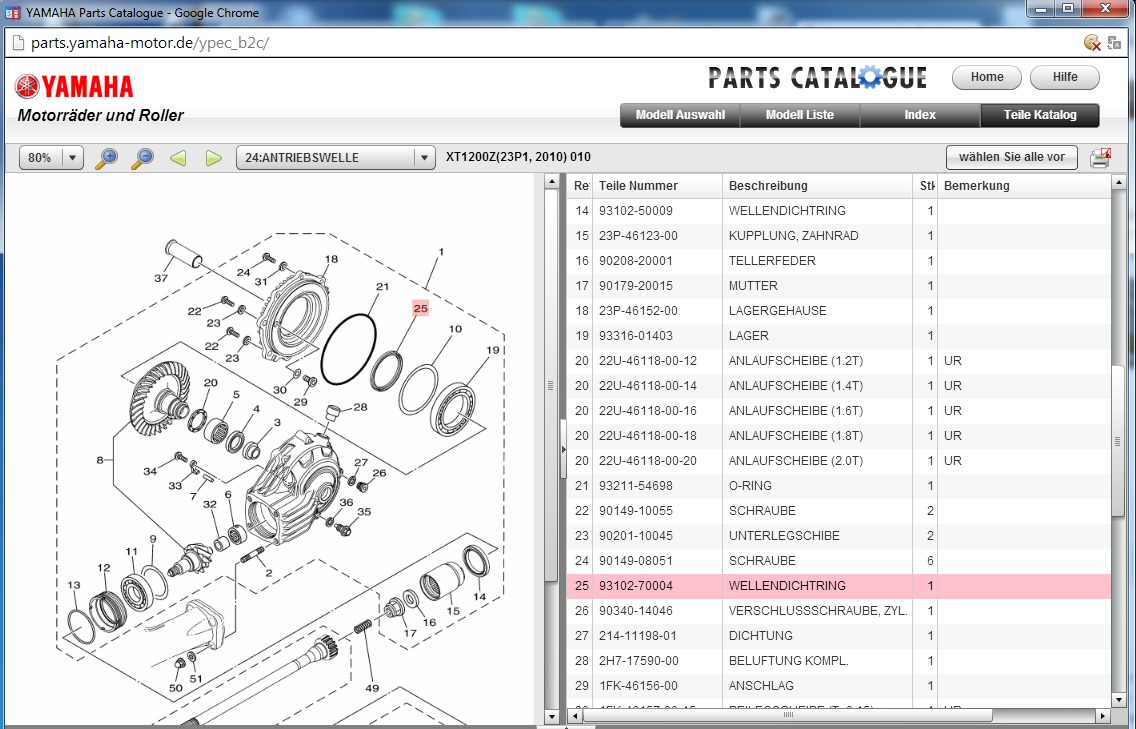
Task: Click the translate icon in address bar
Action: tap(1114, 43)
